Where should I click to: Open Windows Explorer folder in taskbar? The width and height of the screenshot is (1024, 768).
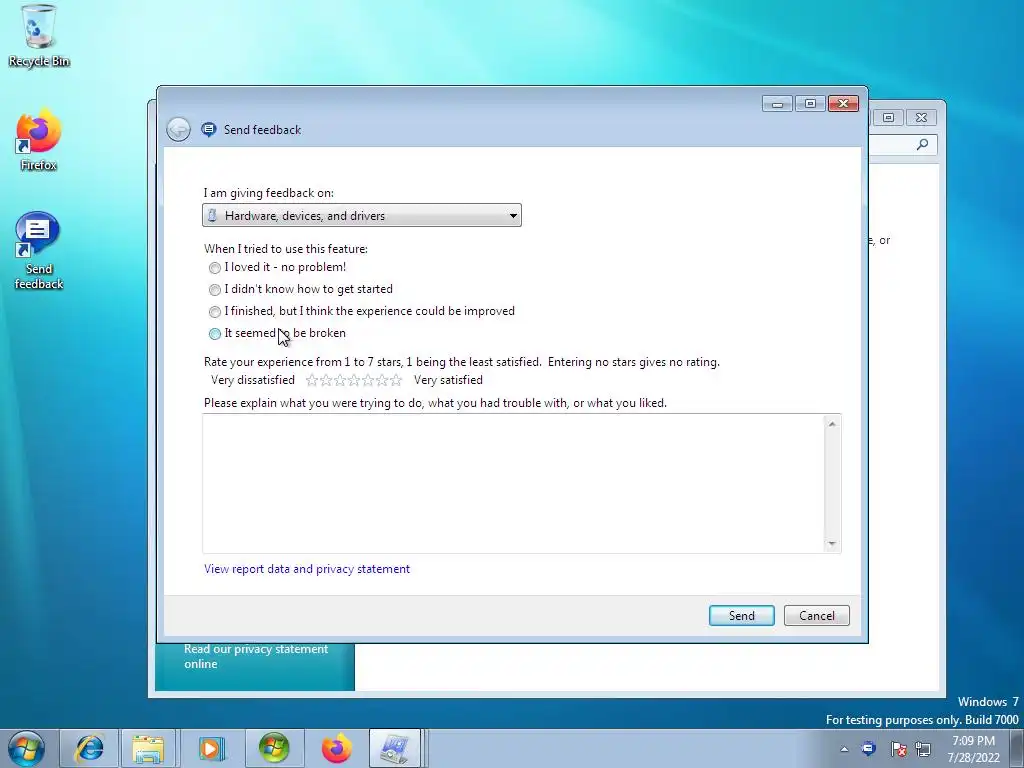coord(148,748)
